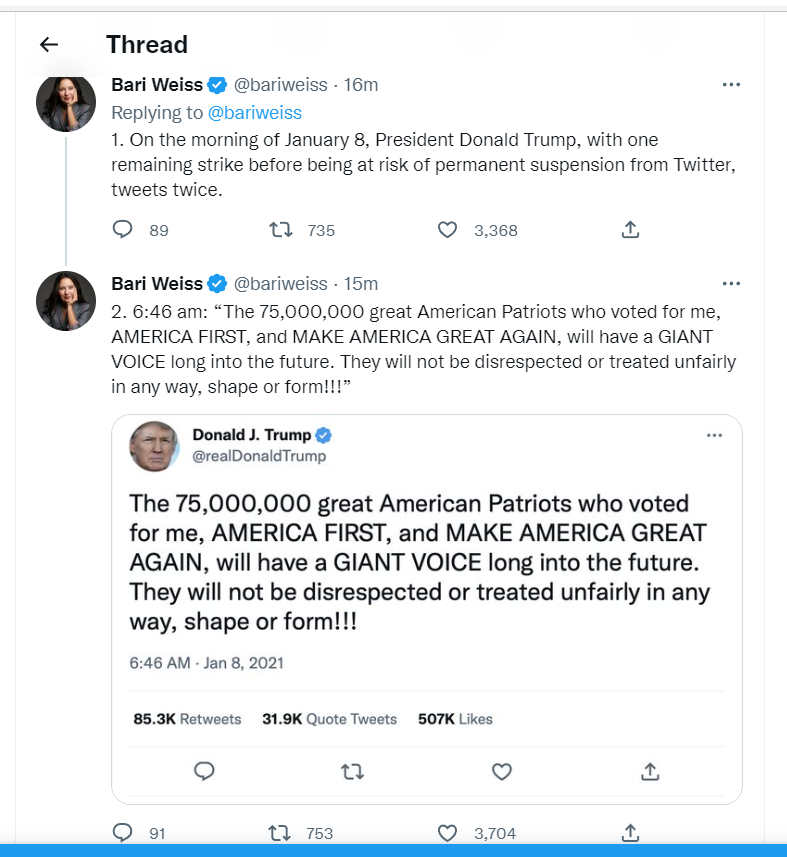Image resolution: width=787 pixels, height=857 pixels.
Task: Click heart icon inside embedded Trump tweet
Action: [x=502, y=771]
